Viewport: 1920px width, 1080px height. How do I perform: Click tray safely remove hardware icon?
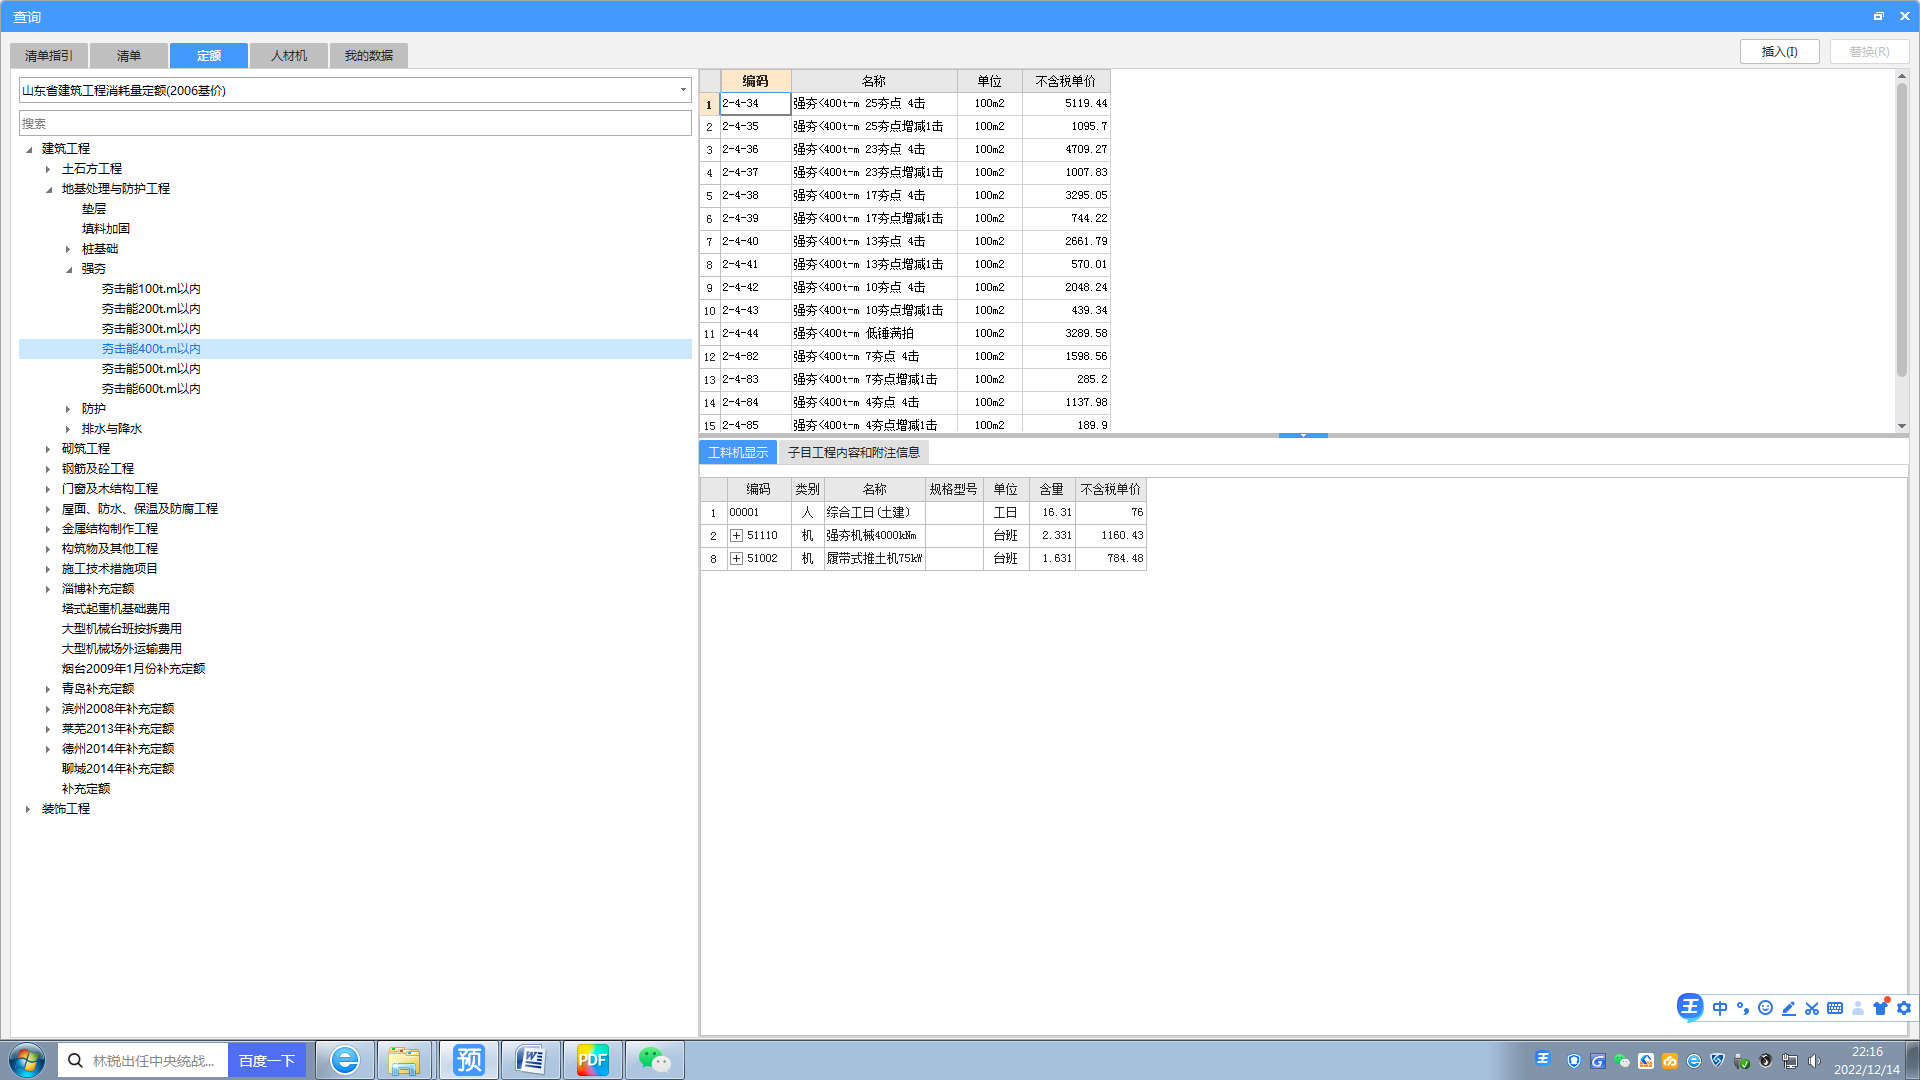coord(1742,1061)
